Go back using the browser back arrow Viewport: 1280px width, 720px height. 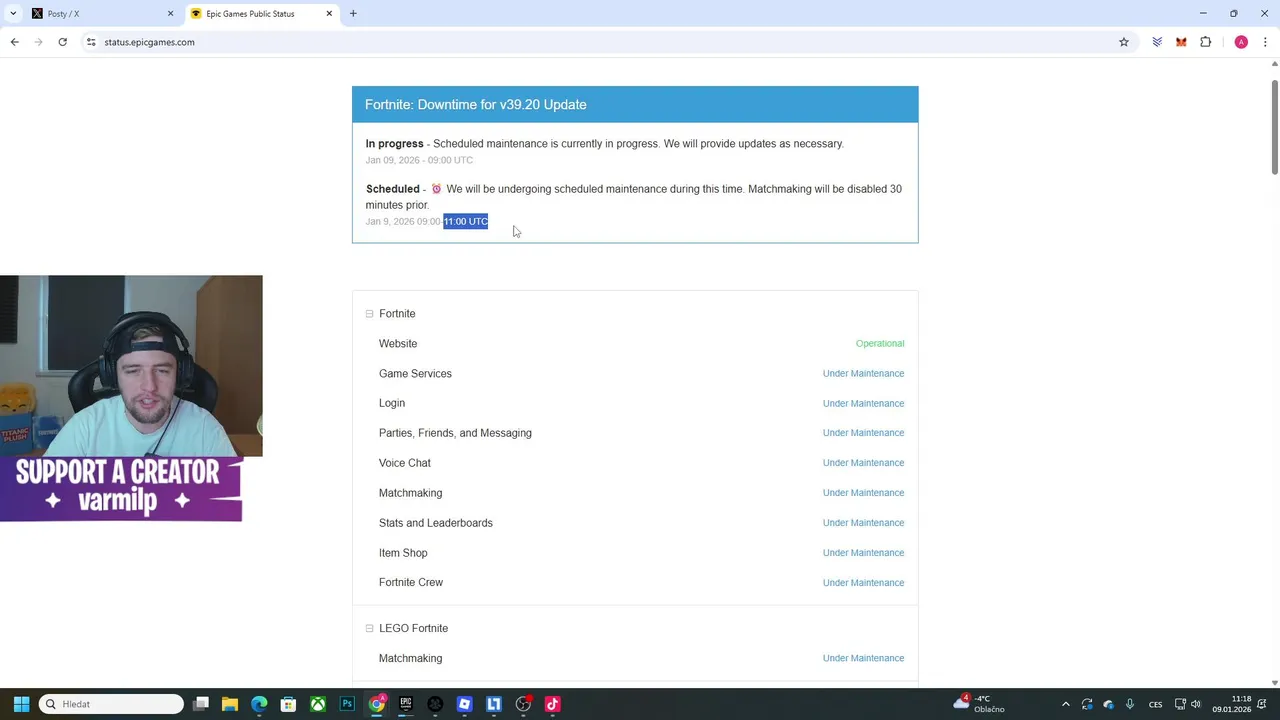click(14, 42)
